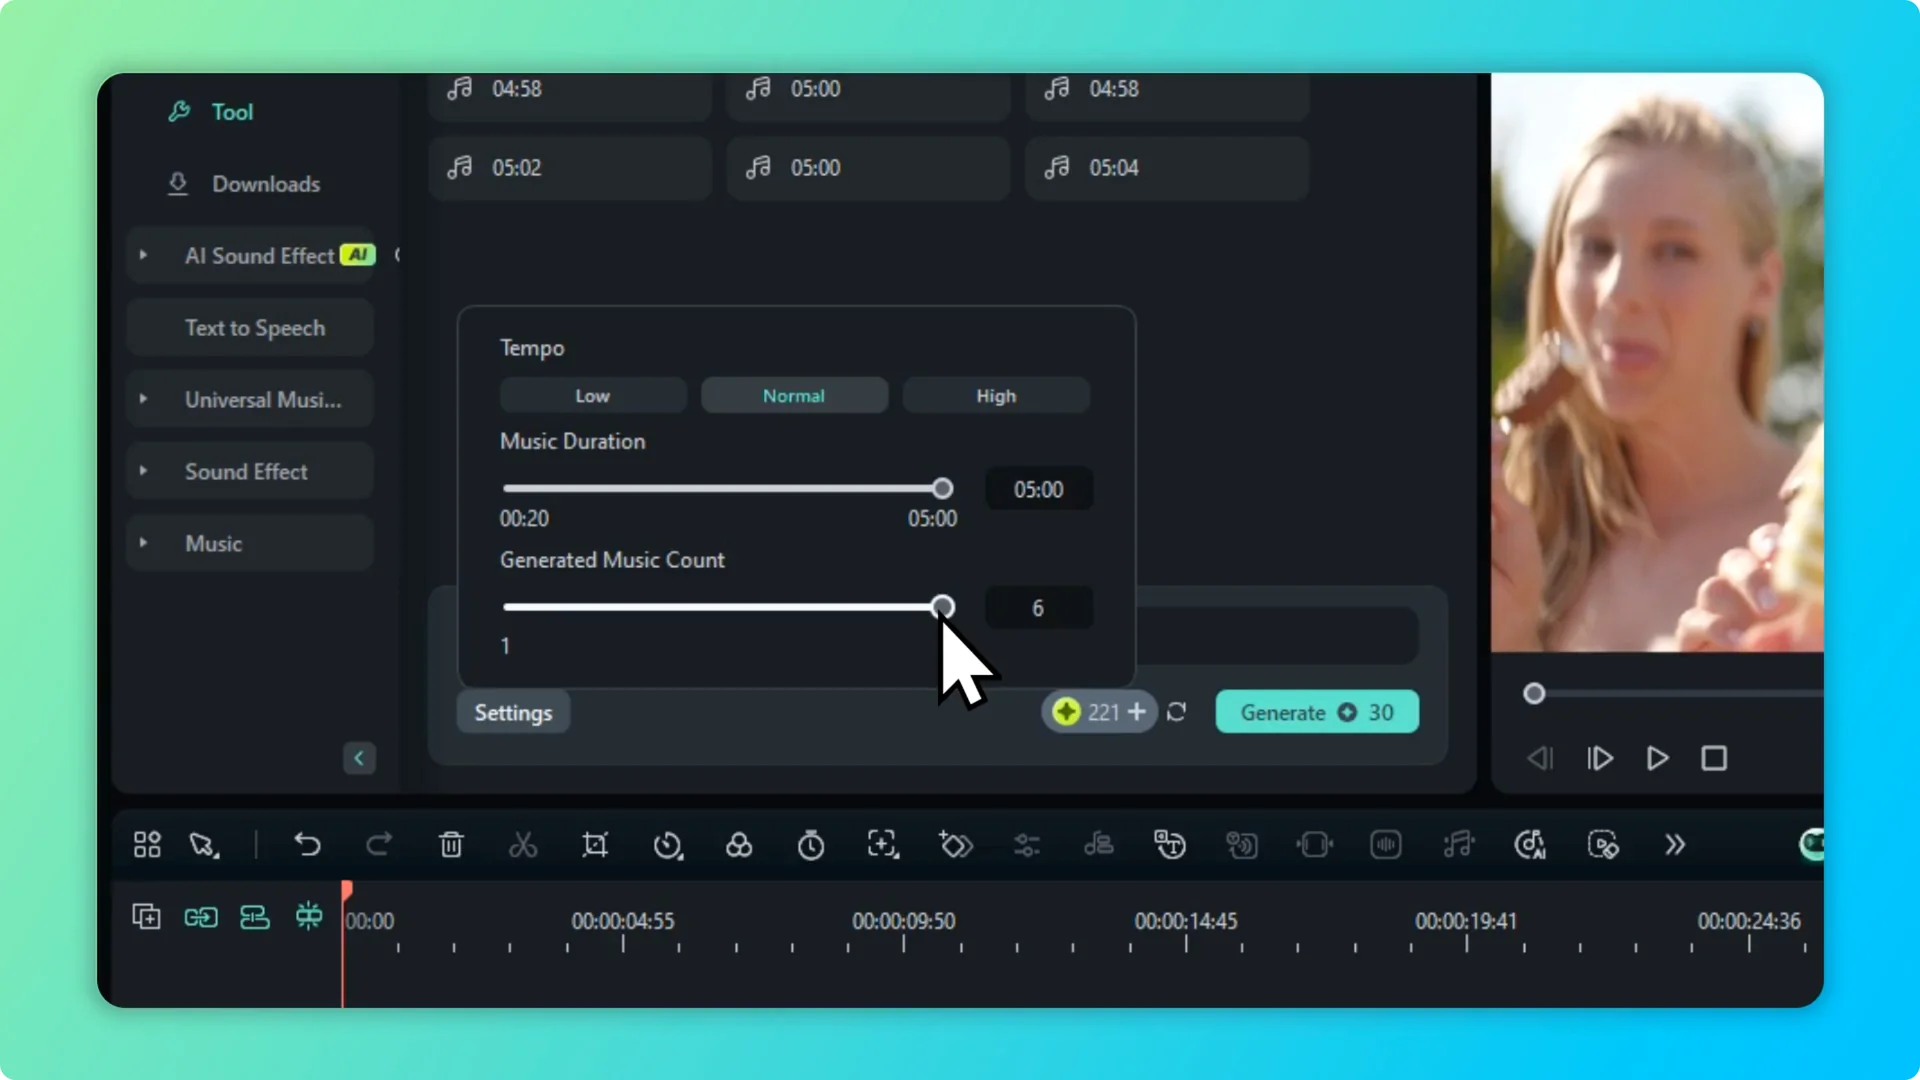This screenshot has width=1920, height=1080.
Task: Show more toolbar tools chevron
Action: point(1675,845)
